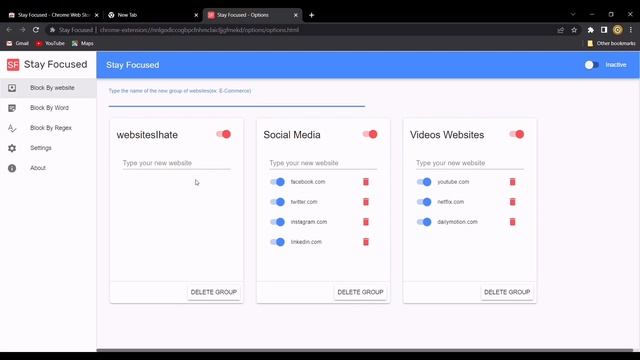Viewport: 640px width, 360px height.
Task: Toggle the extension Inactive switch
Action: [x=591, y=65]
